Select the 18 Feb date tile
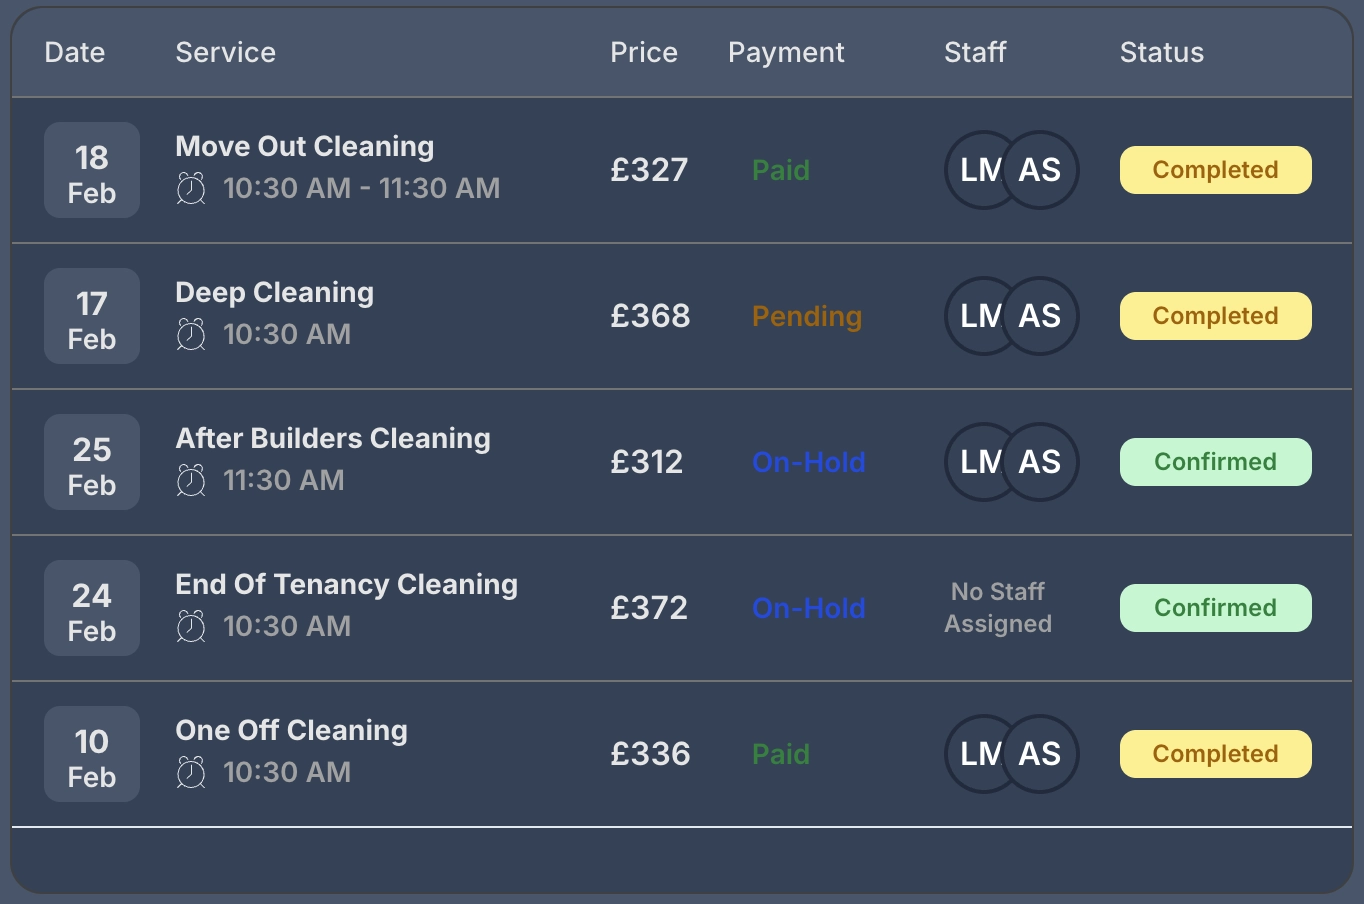This screenshot has width=1364, height=904. point(92,170)
